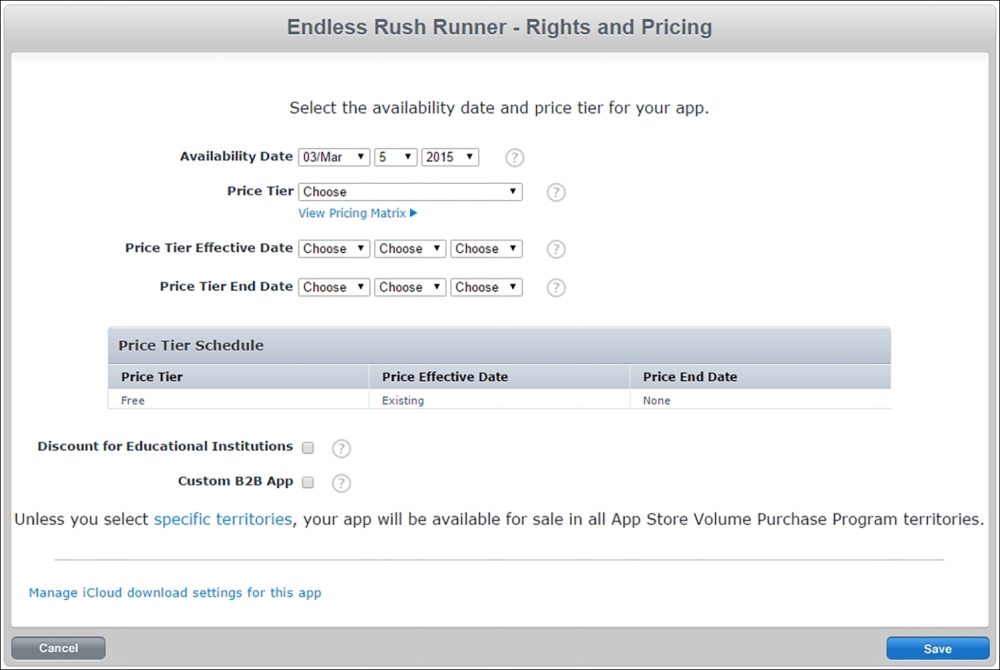Select the Free row in Price Tier Schedule

(238, 400)
